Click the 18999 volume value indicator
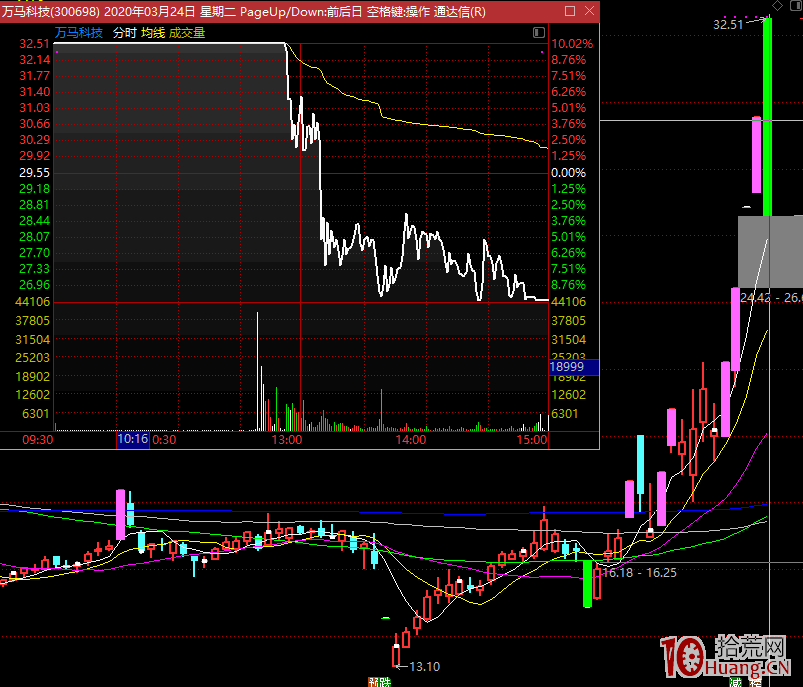 [573, 368]
